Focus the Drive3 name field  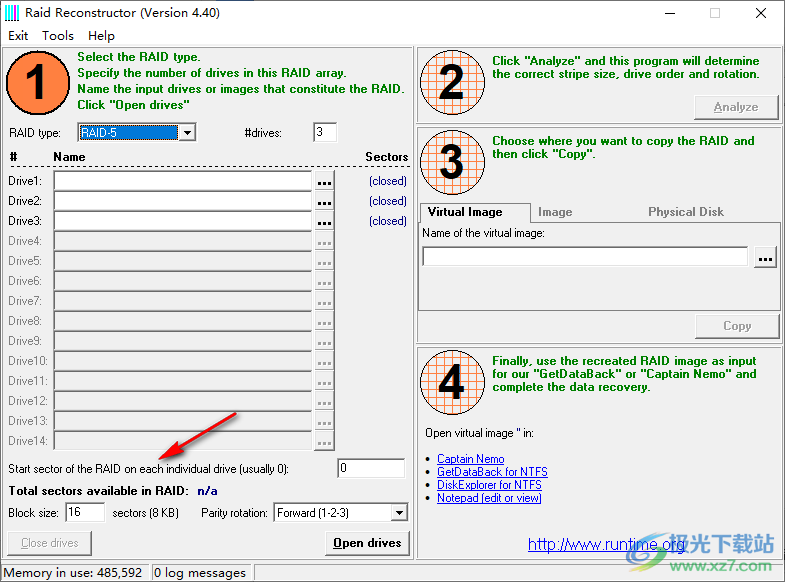183,221
